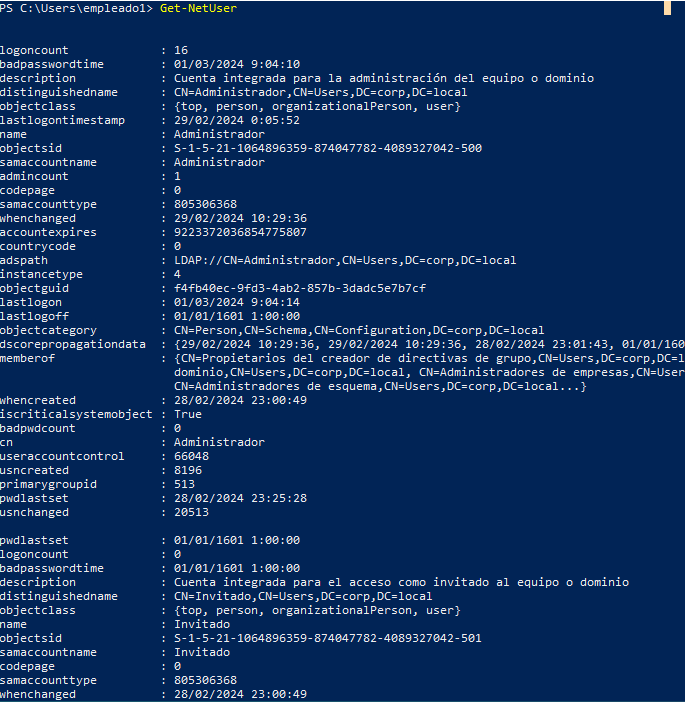
Task: Click the Get-NetUser command text
Action: tap(198, 8)
